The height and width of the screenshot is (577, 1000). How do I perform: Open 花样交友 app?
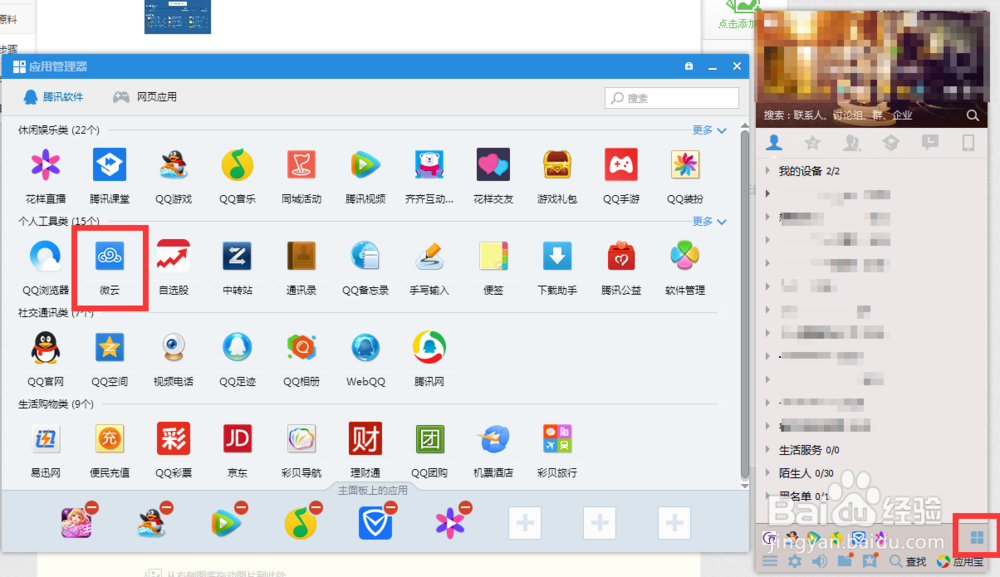click(493, 165)
